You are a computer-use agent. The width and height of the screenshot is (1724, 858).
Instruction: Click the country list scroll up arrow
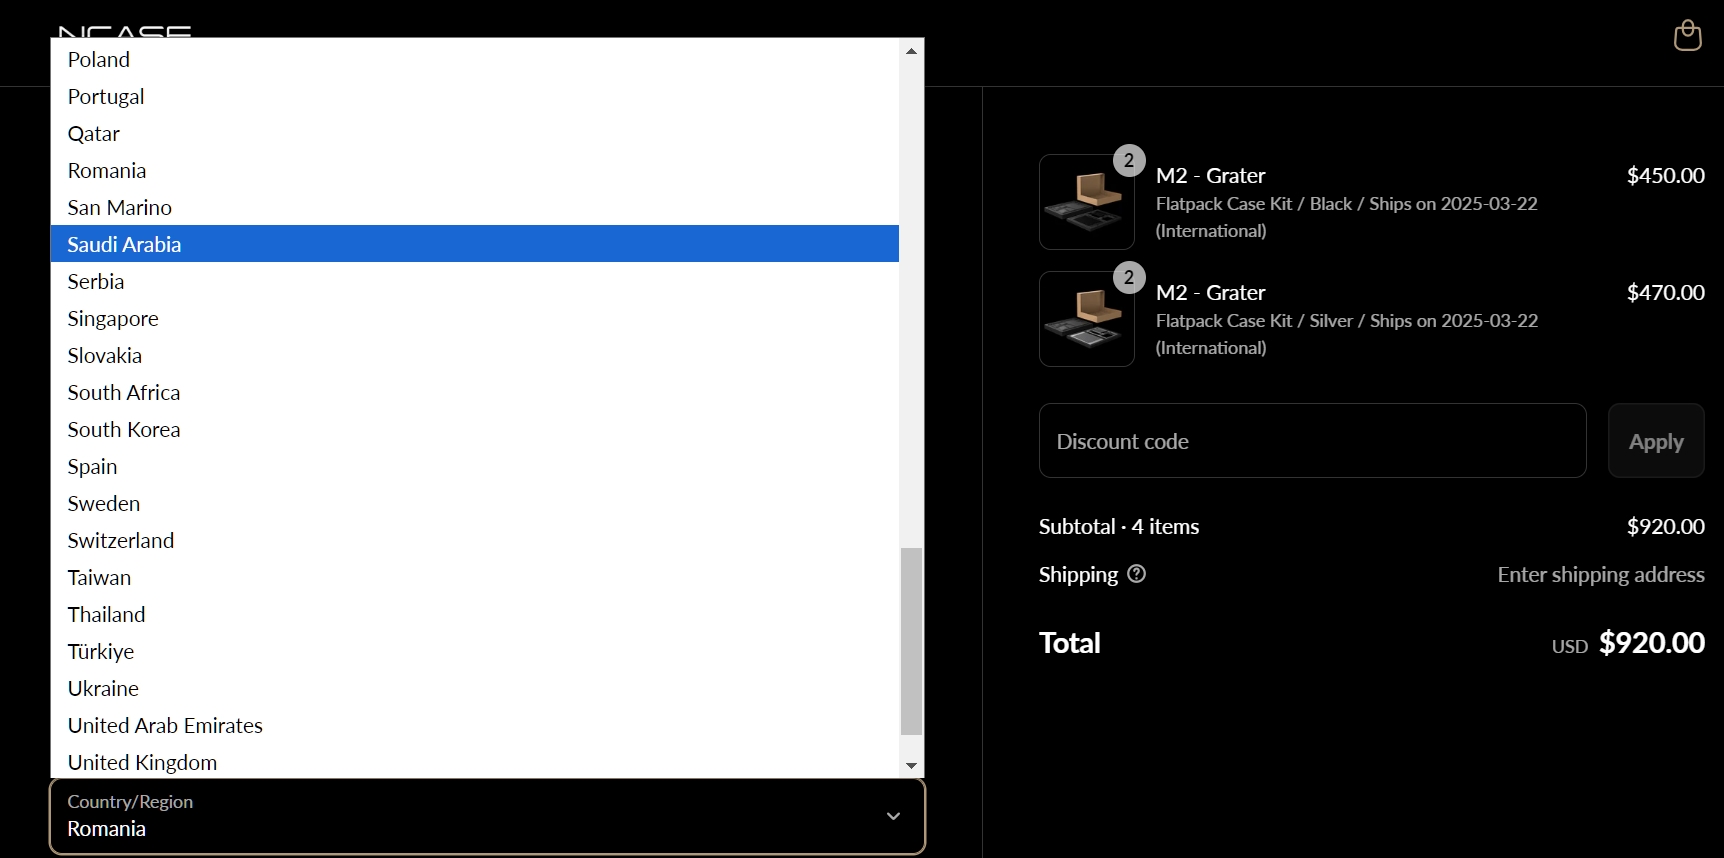(x=911, y=51)
